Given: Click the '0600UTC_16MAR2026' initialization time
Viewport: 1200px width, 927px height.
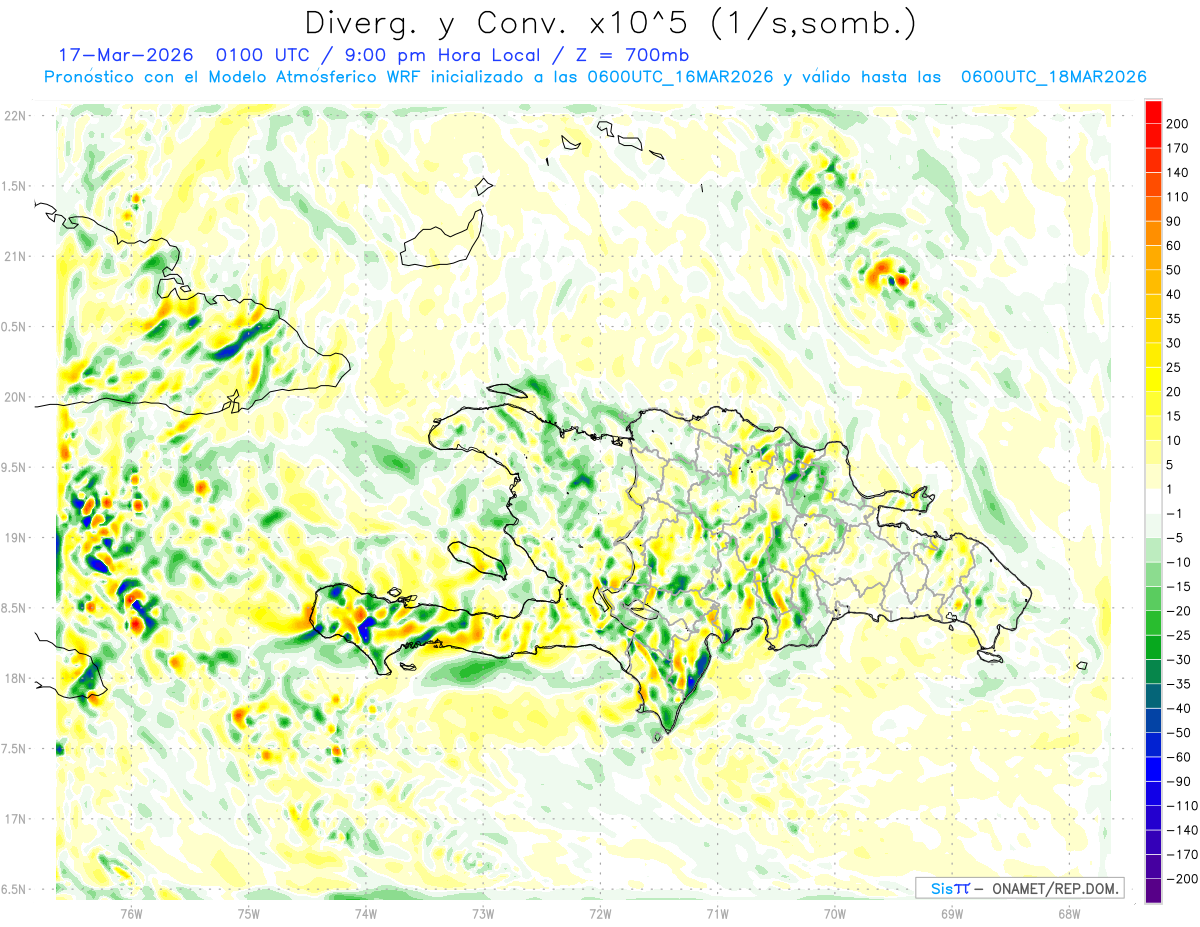Looking at the screenshot, I should point(680,77).
